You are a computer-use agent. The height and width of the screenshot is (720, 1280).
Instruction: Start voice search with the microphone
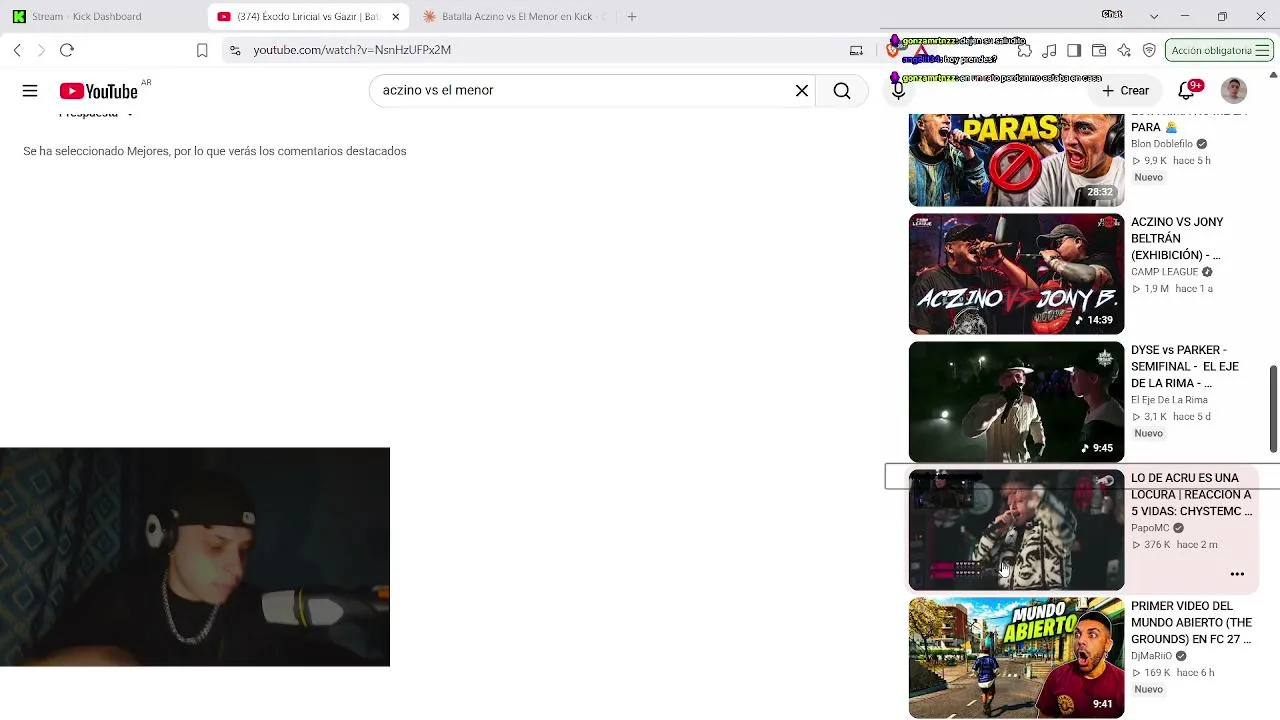click(898, 91)
